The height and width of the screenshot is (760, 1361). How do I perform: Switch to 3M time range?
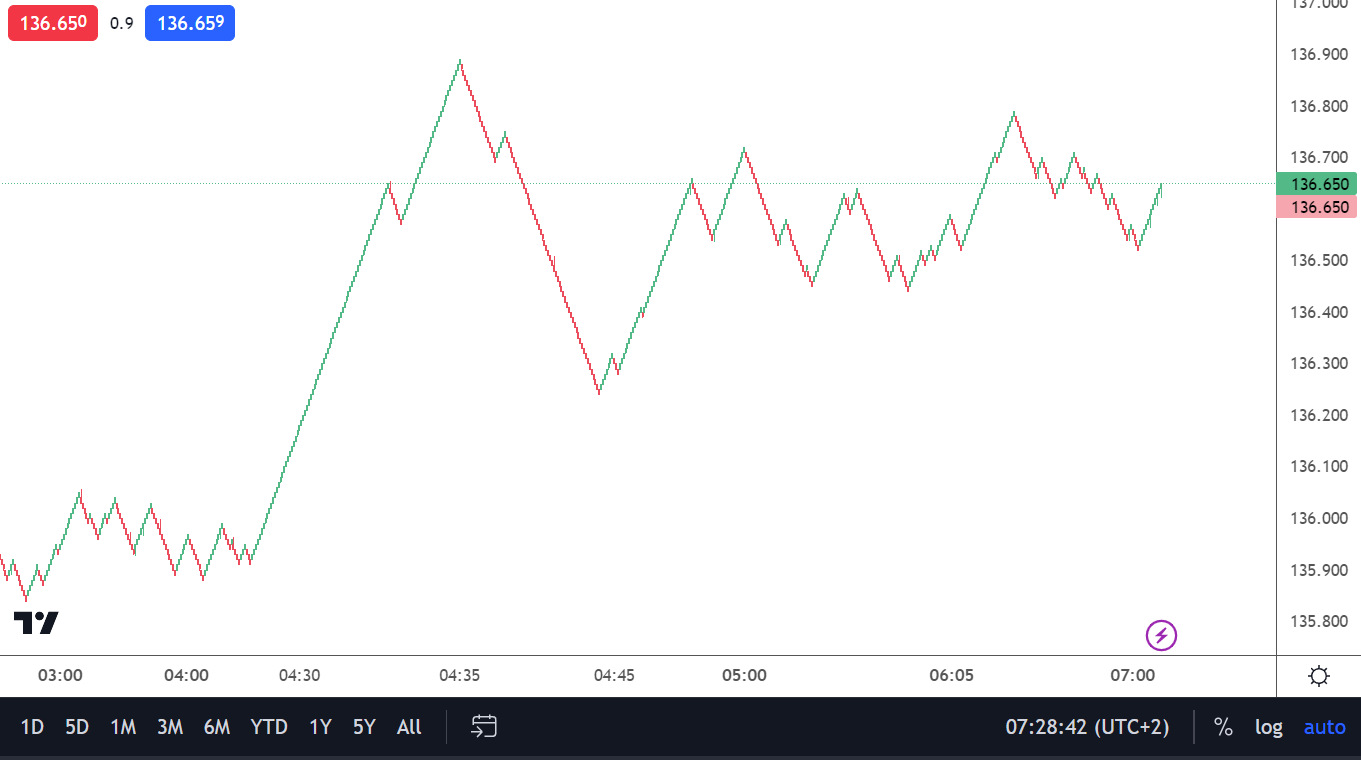170,727
